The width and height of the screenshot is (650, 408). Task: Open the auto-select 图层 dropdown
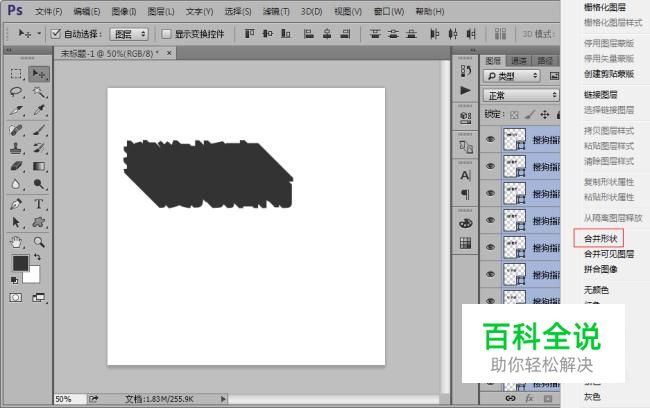coord(129,34)
